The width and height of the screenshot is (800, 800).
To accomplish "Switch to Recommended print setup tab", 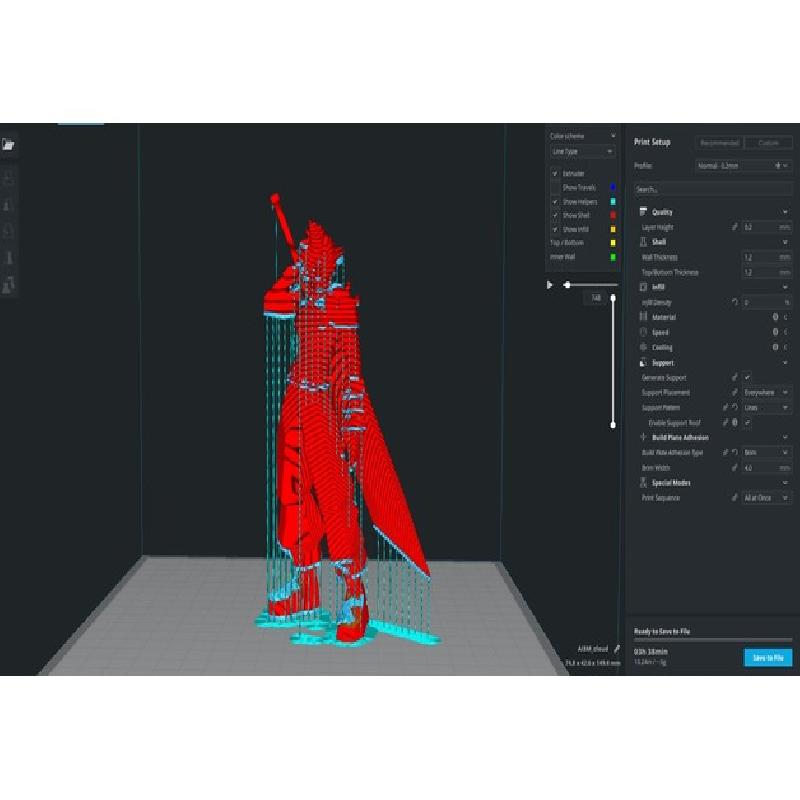I will click(719, 143).
